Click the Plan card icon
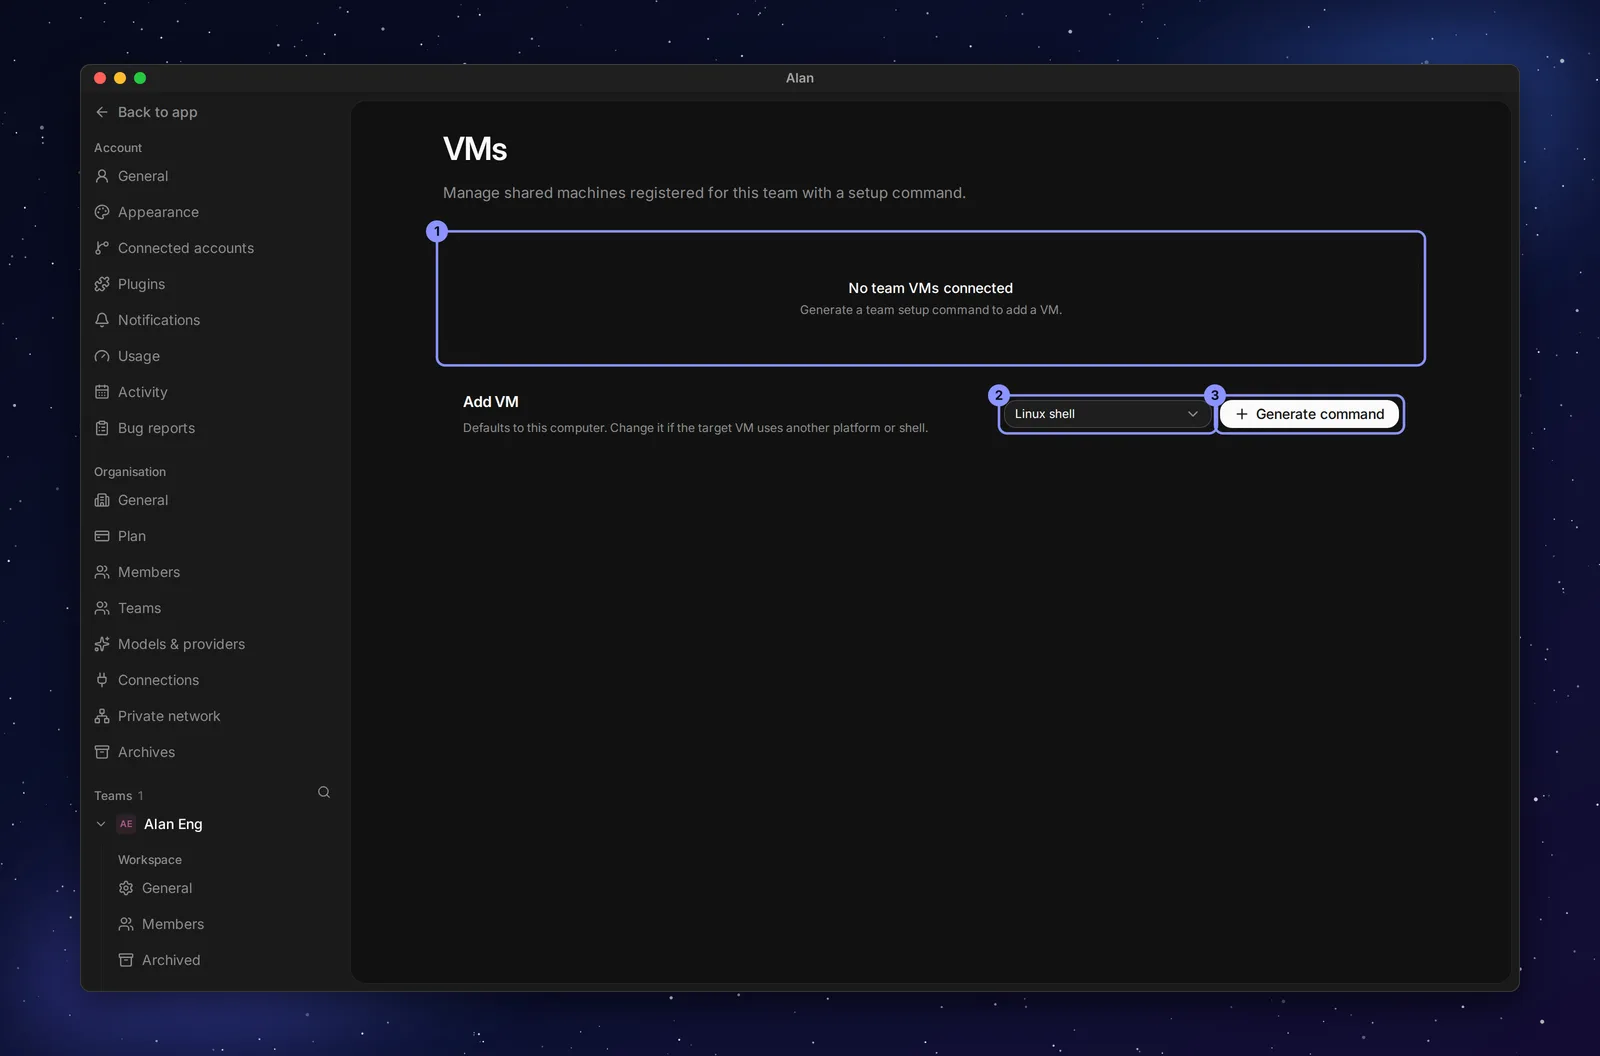 tap(102, 536)
